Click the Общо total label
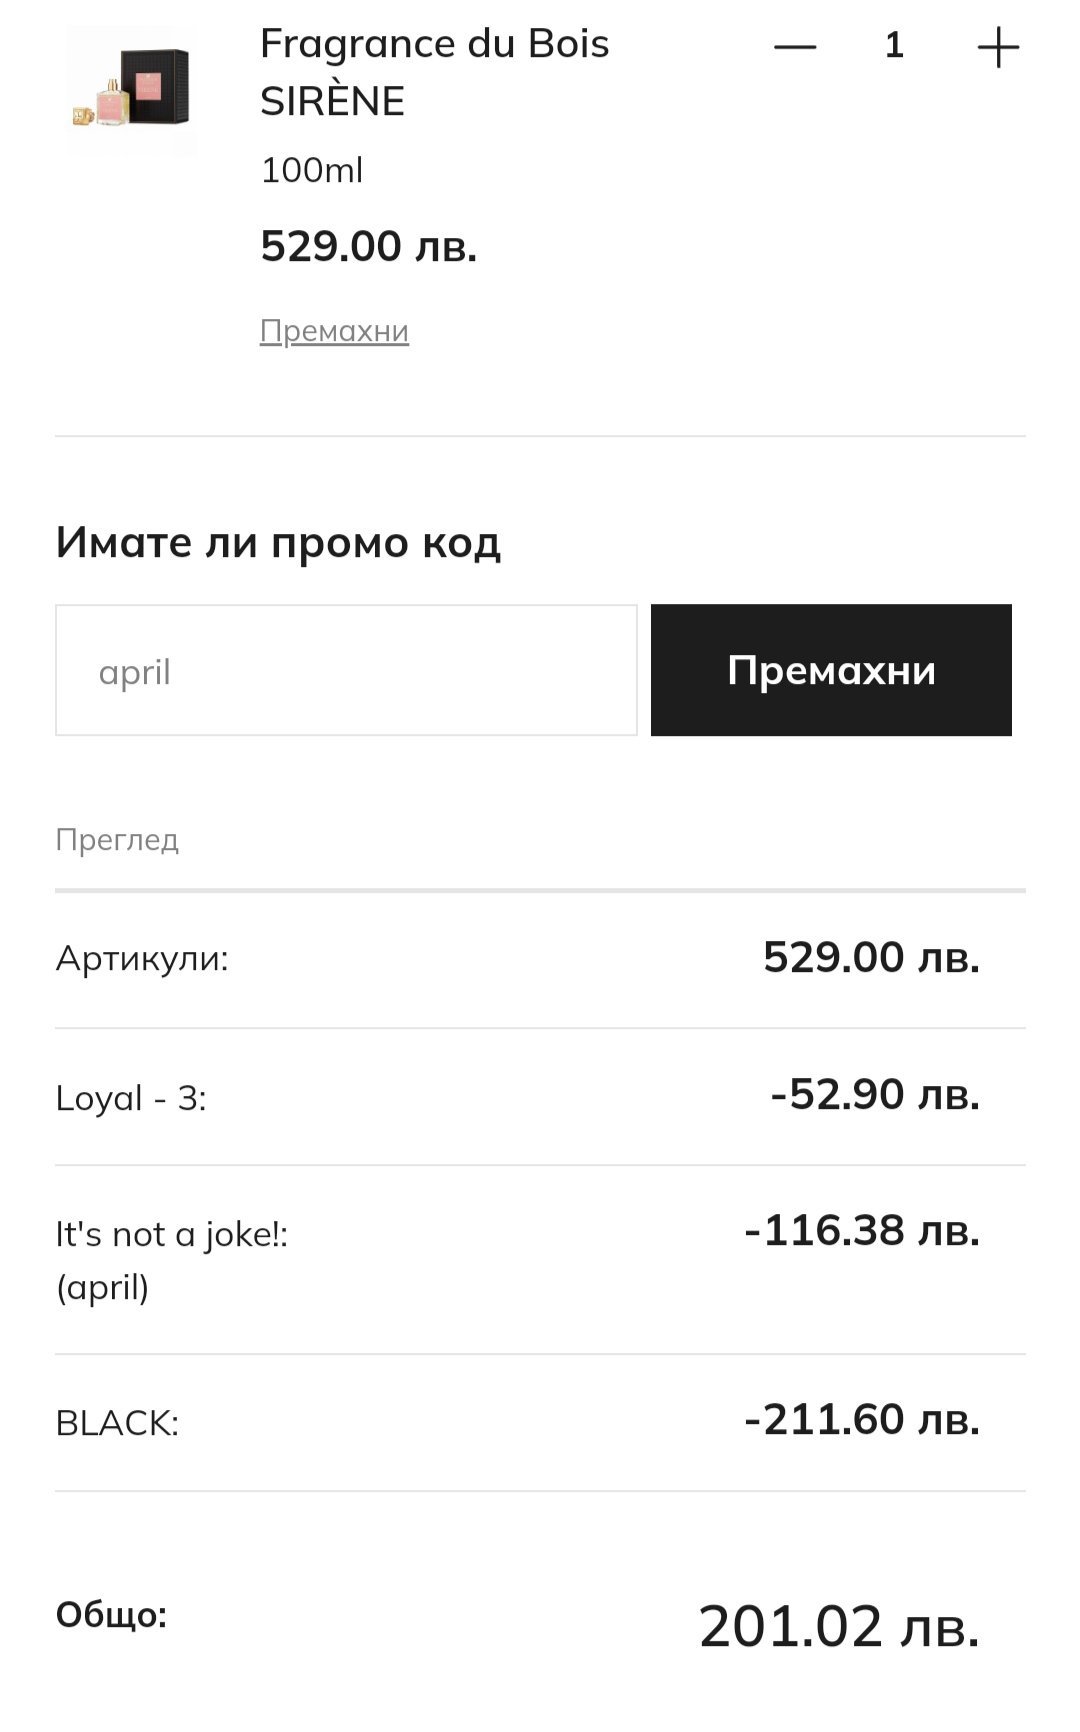The image size is (1080, 1732). pyautogui.click(x=111, y=1614)
